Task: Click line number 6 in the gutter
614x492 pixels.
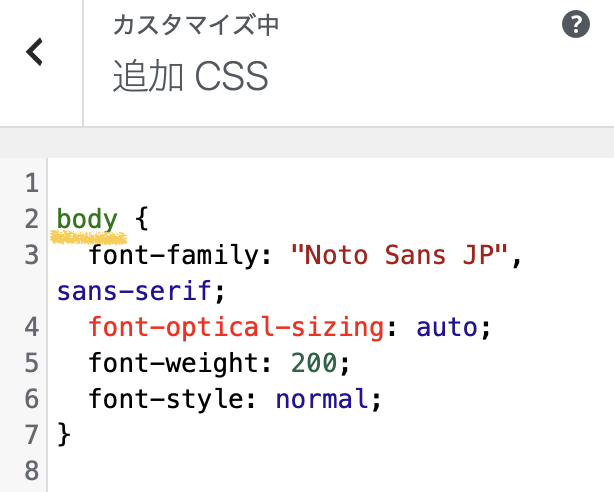Action: 30,399
